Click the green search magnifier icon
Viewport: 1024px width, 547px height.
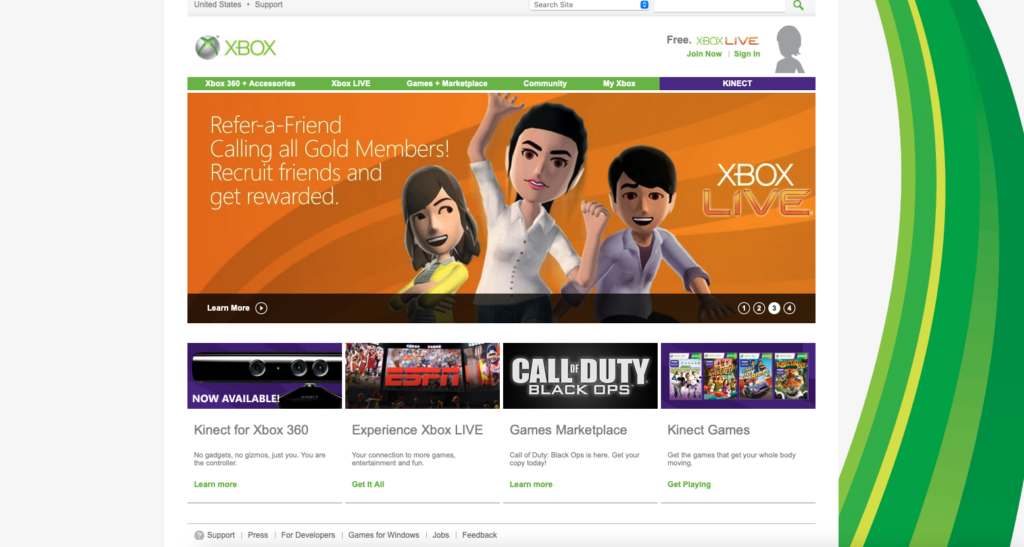point(798,5)
